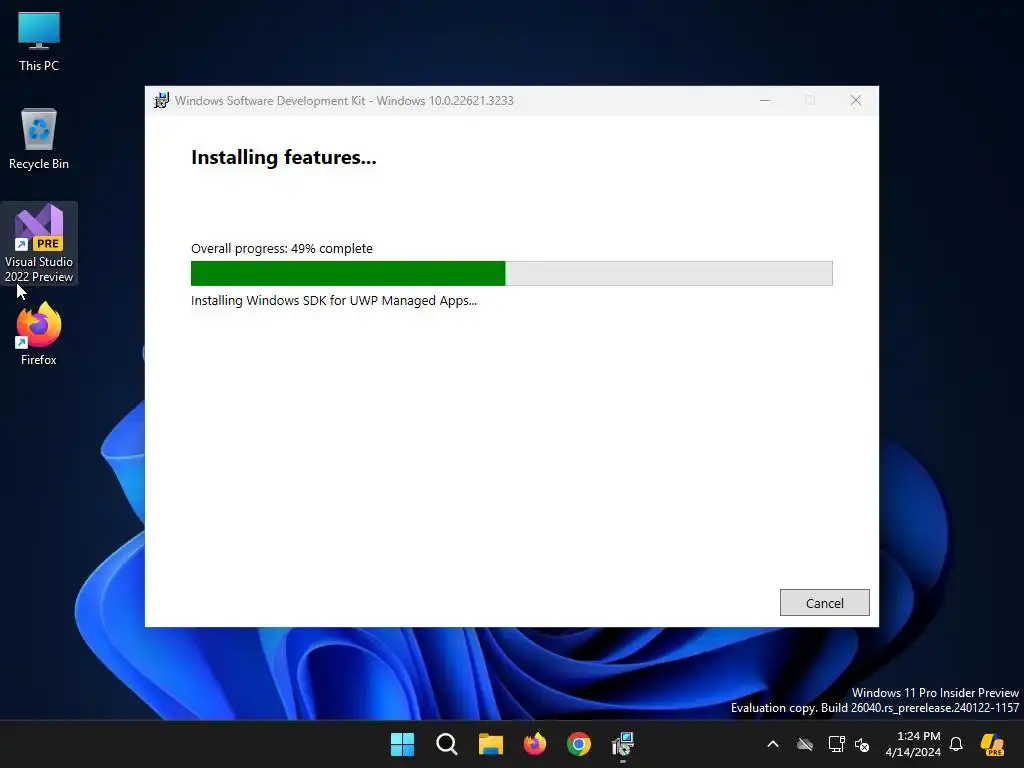Open taskbar Search
This screenshot has height=768, width=1024.
click(447, 744)
